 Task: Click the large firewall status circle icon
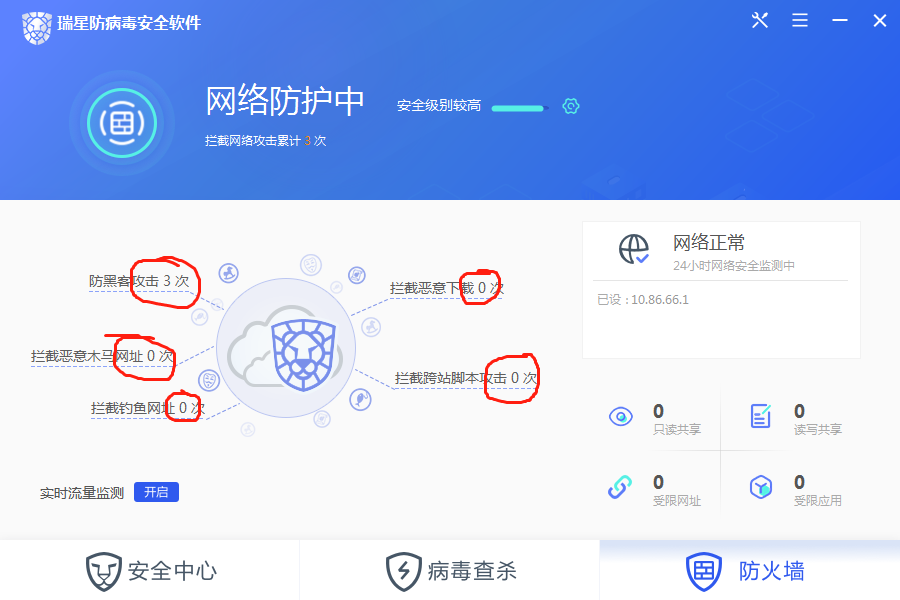click(x=122, y=123)
